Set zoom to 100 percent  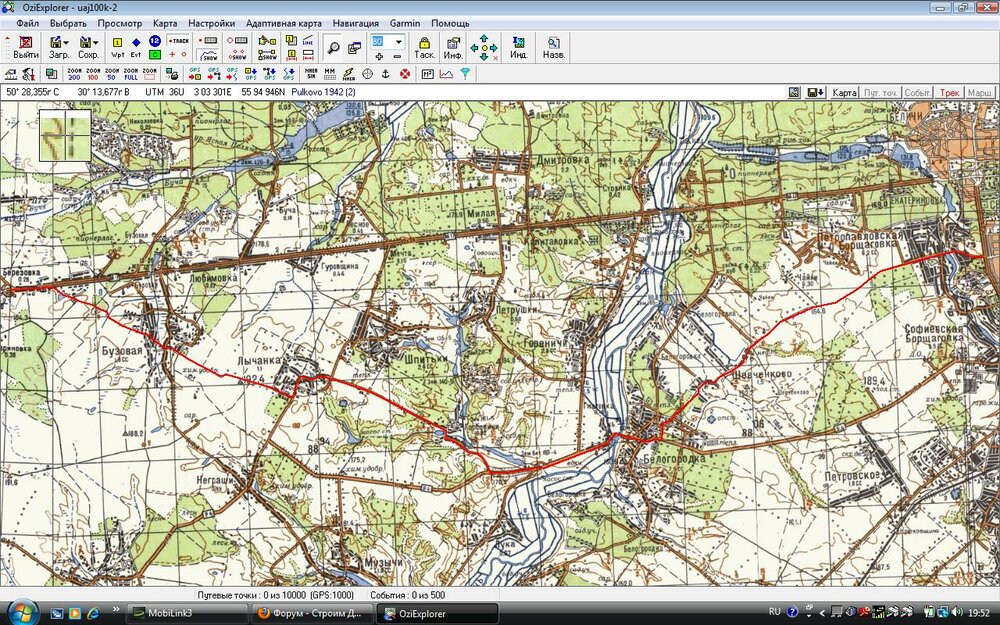pyautogui.click(x=92, y=74)
